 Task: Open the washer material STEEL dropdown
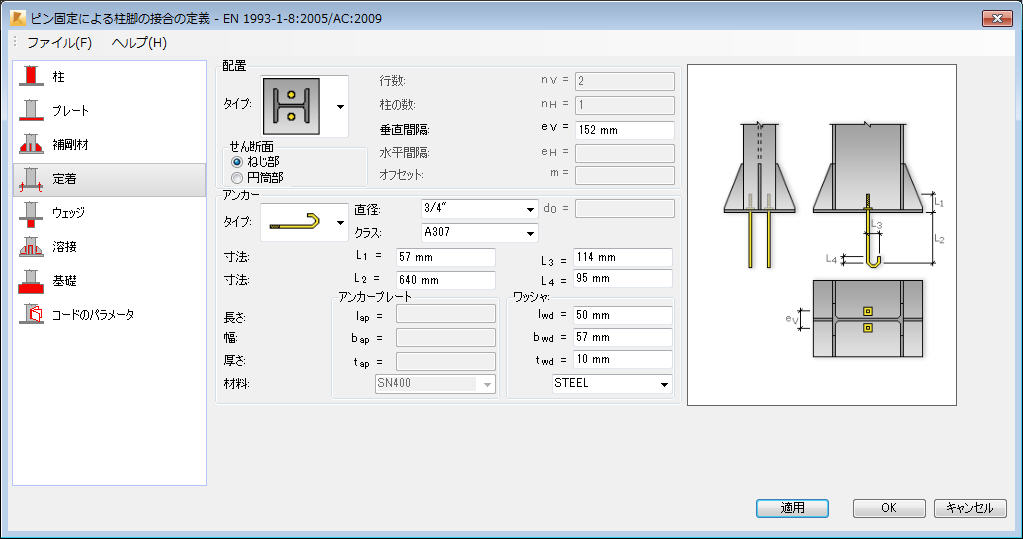tap(612, 384)
